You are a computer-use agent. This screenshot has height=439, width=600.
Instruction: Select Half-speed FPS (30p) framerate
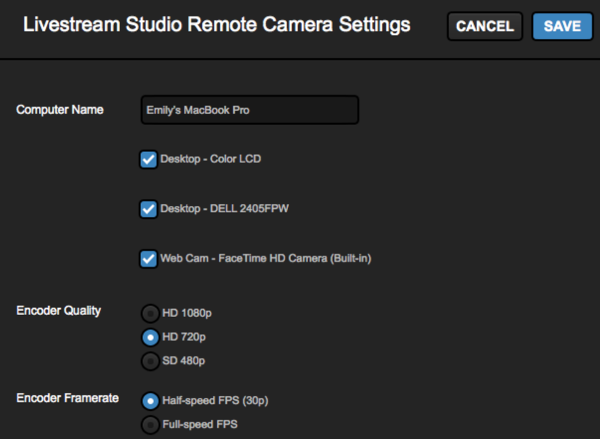150,401
